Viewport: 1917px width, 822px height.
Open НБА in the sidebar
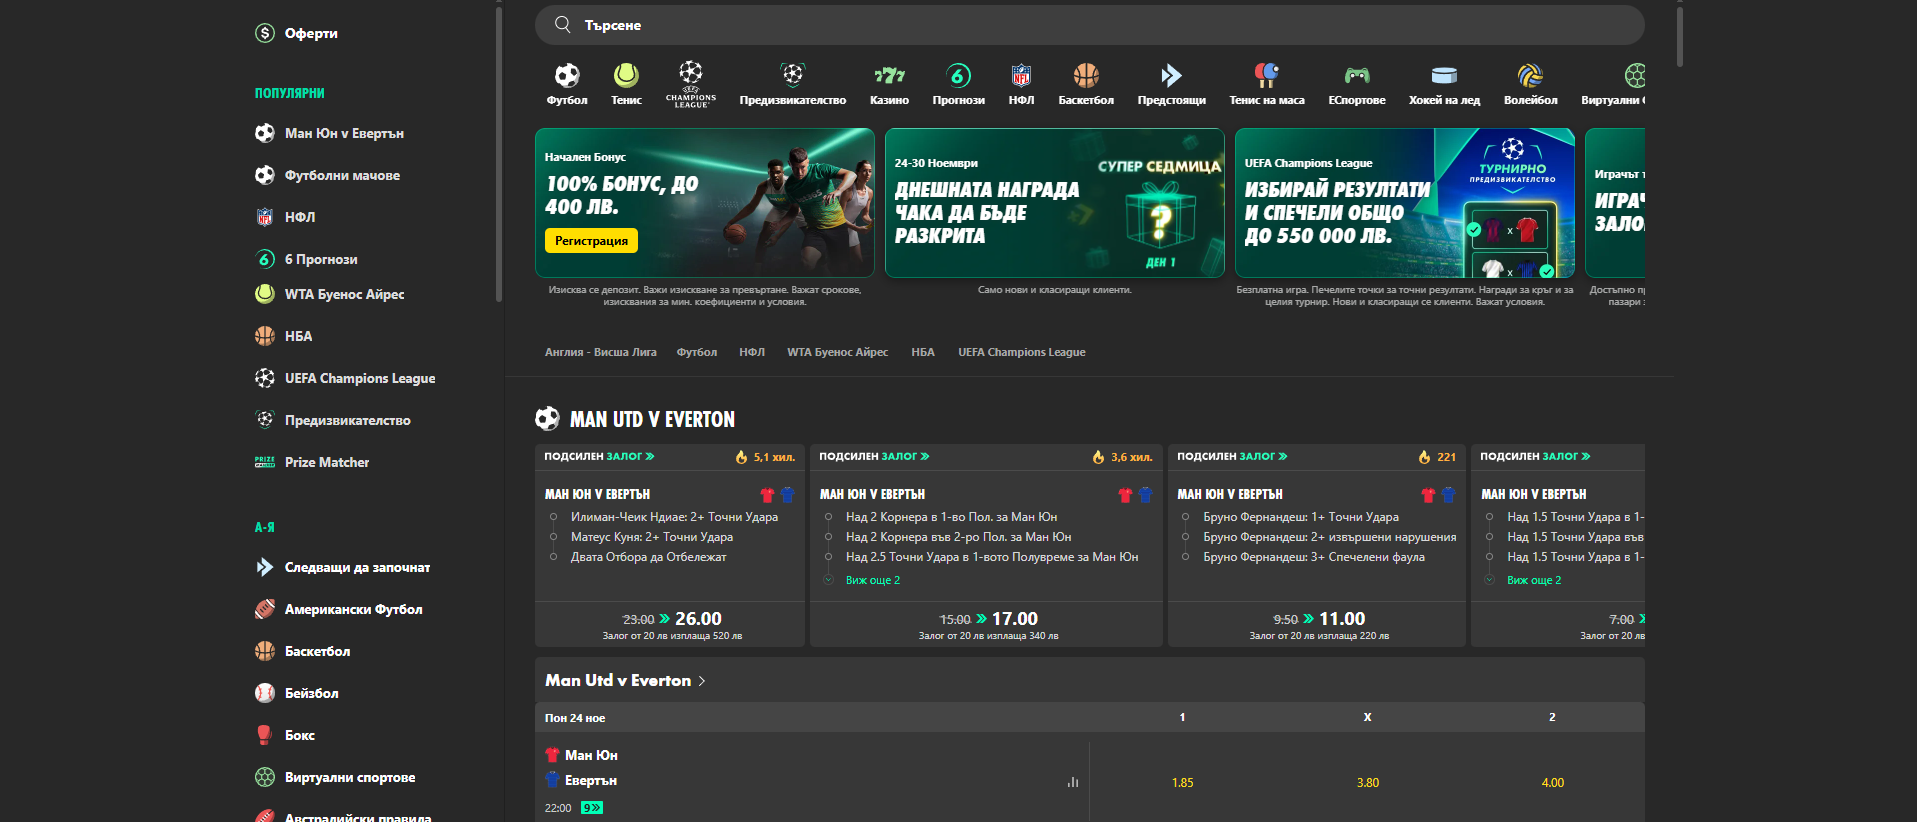[x=283, y=336]
